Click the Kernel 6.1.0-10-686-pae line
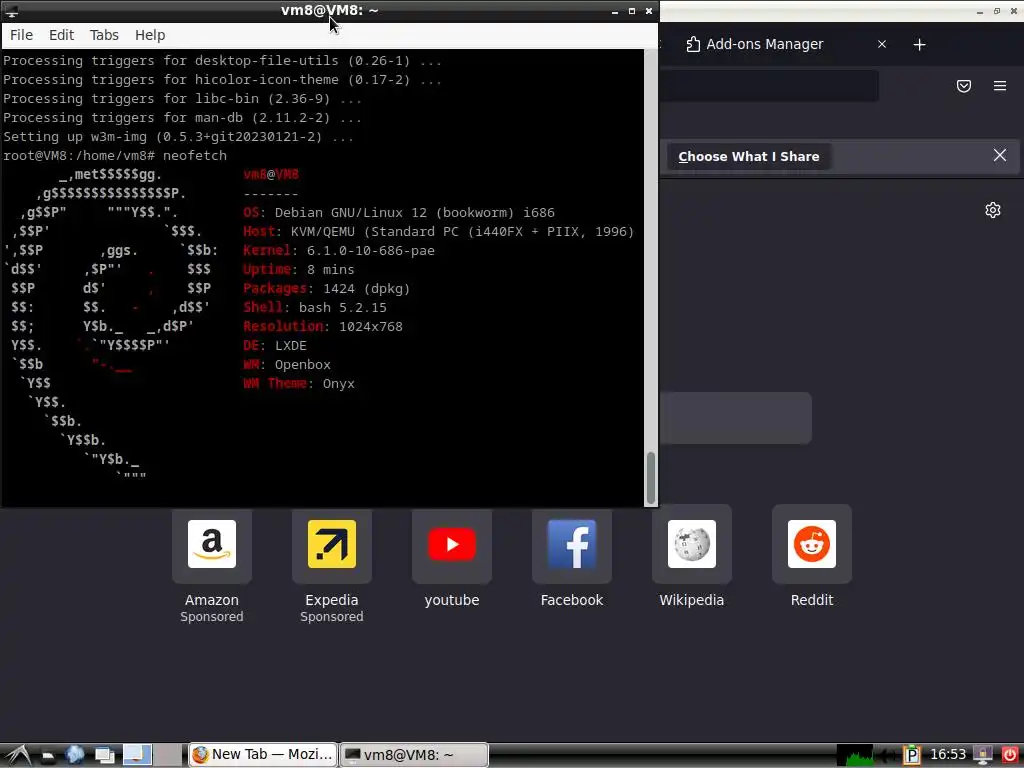 [339, 251]
